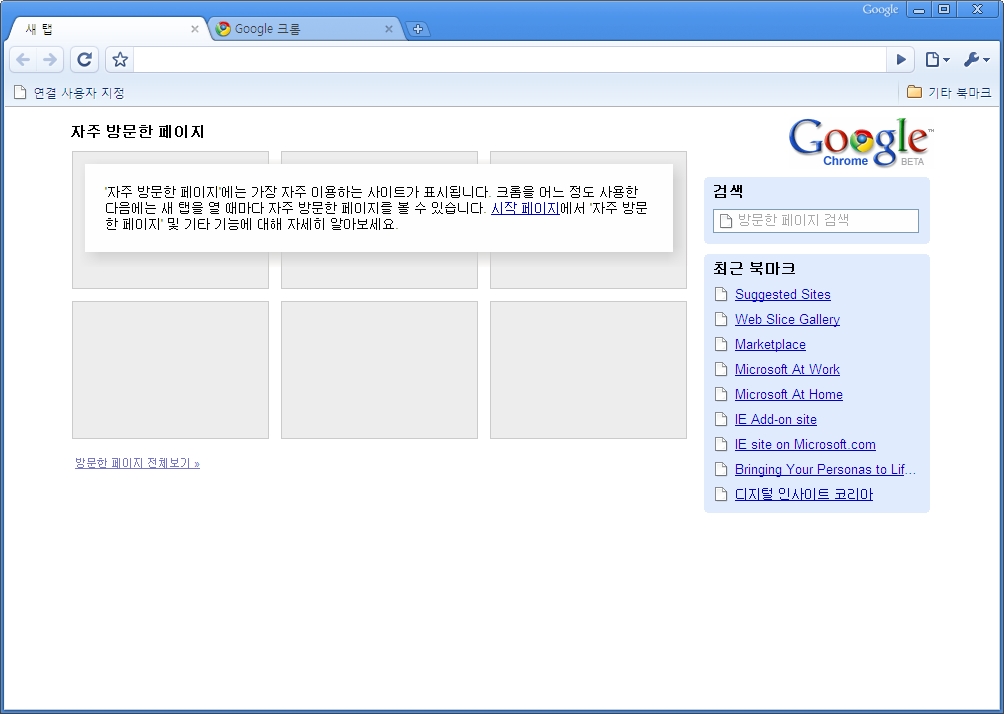The width and height of the screenshot is (1004, 714).
Task: Click page icon next to IE Add-on site
Action: pyautogui.click(x=721, y=419)
